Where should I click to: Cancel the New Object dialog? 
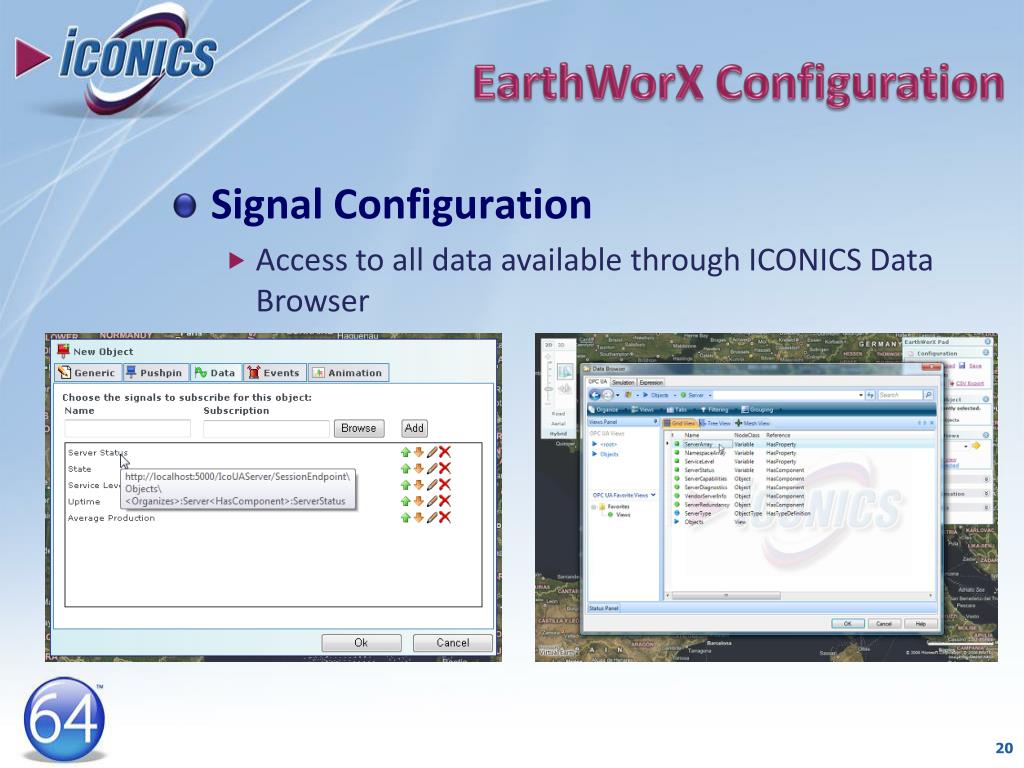[453, 643]
